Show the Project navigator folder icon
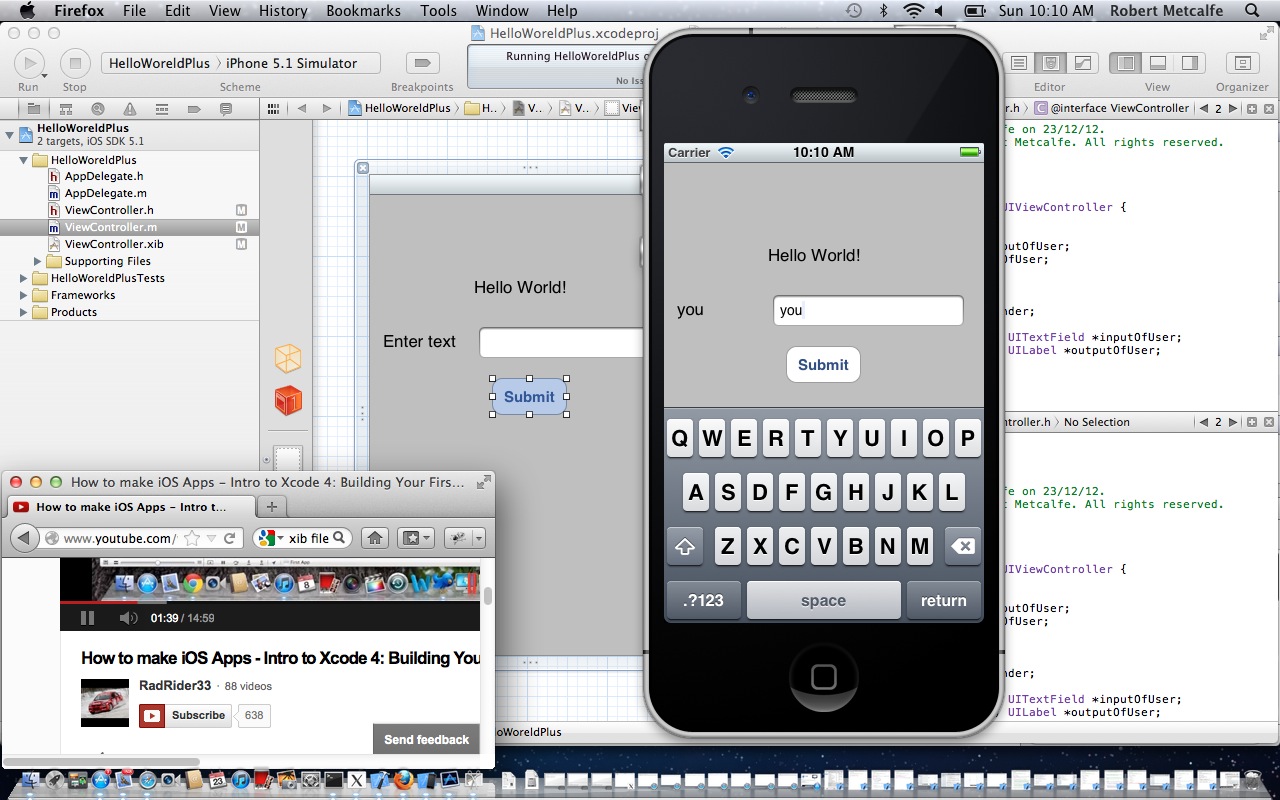1280x800 pixels. pyautogui.click(x=33, y=109)
